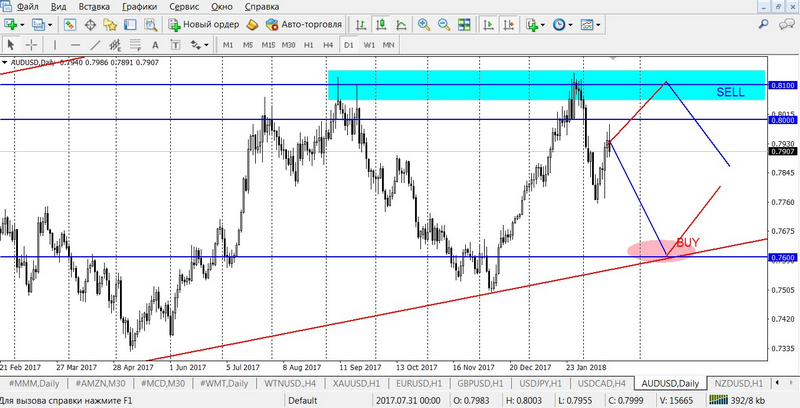Expand the new chart dropdown arrow
This screenshot has height=408, width=800.
[x=22, y=24]
